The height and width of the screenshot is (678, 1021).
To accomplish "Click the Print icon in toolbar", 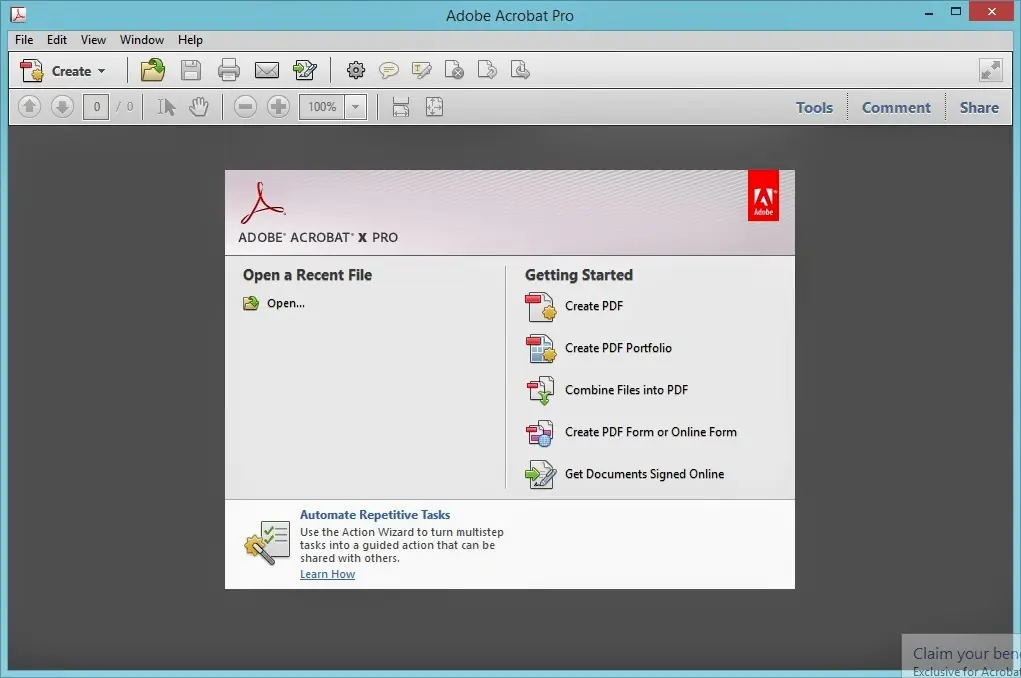I will (x=229, y=70).
